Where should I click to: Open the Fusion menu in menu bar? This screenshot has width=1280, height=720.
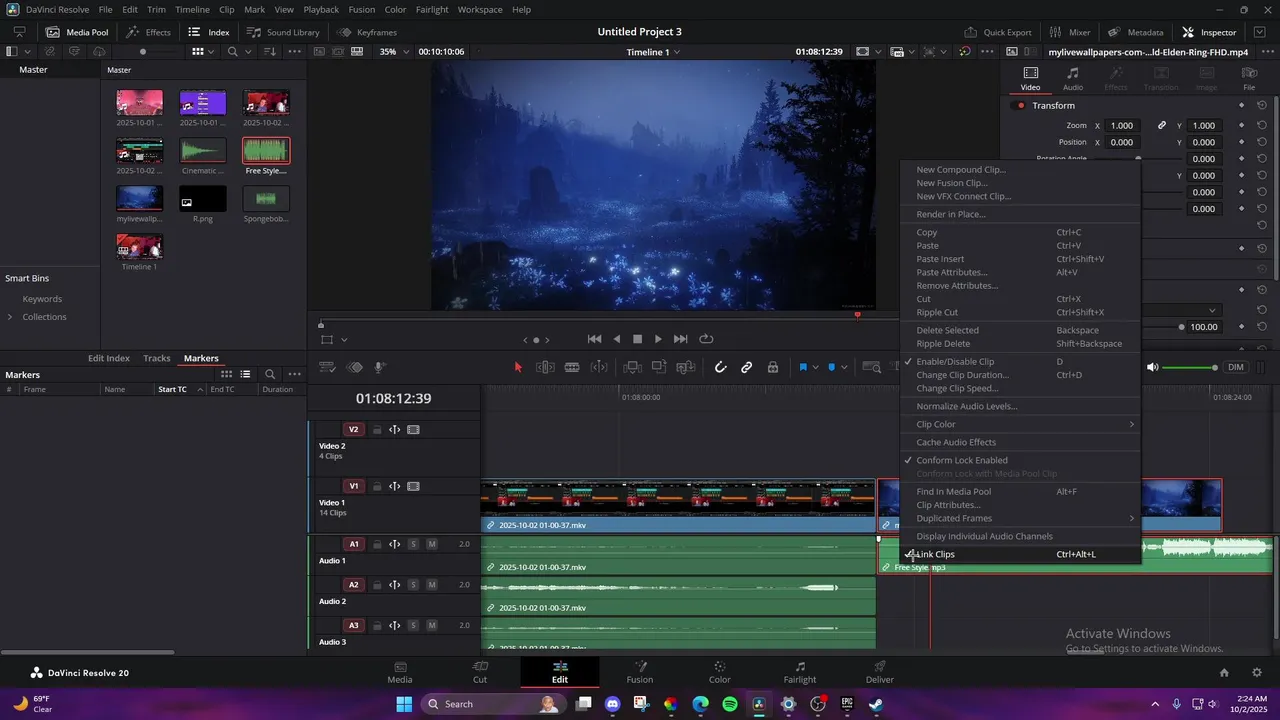pos(362,9)
